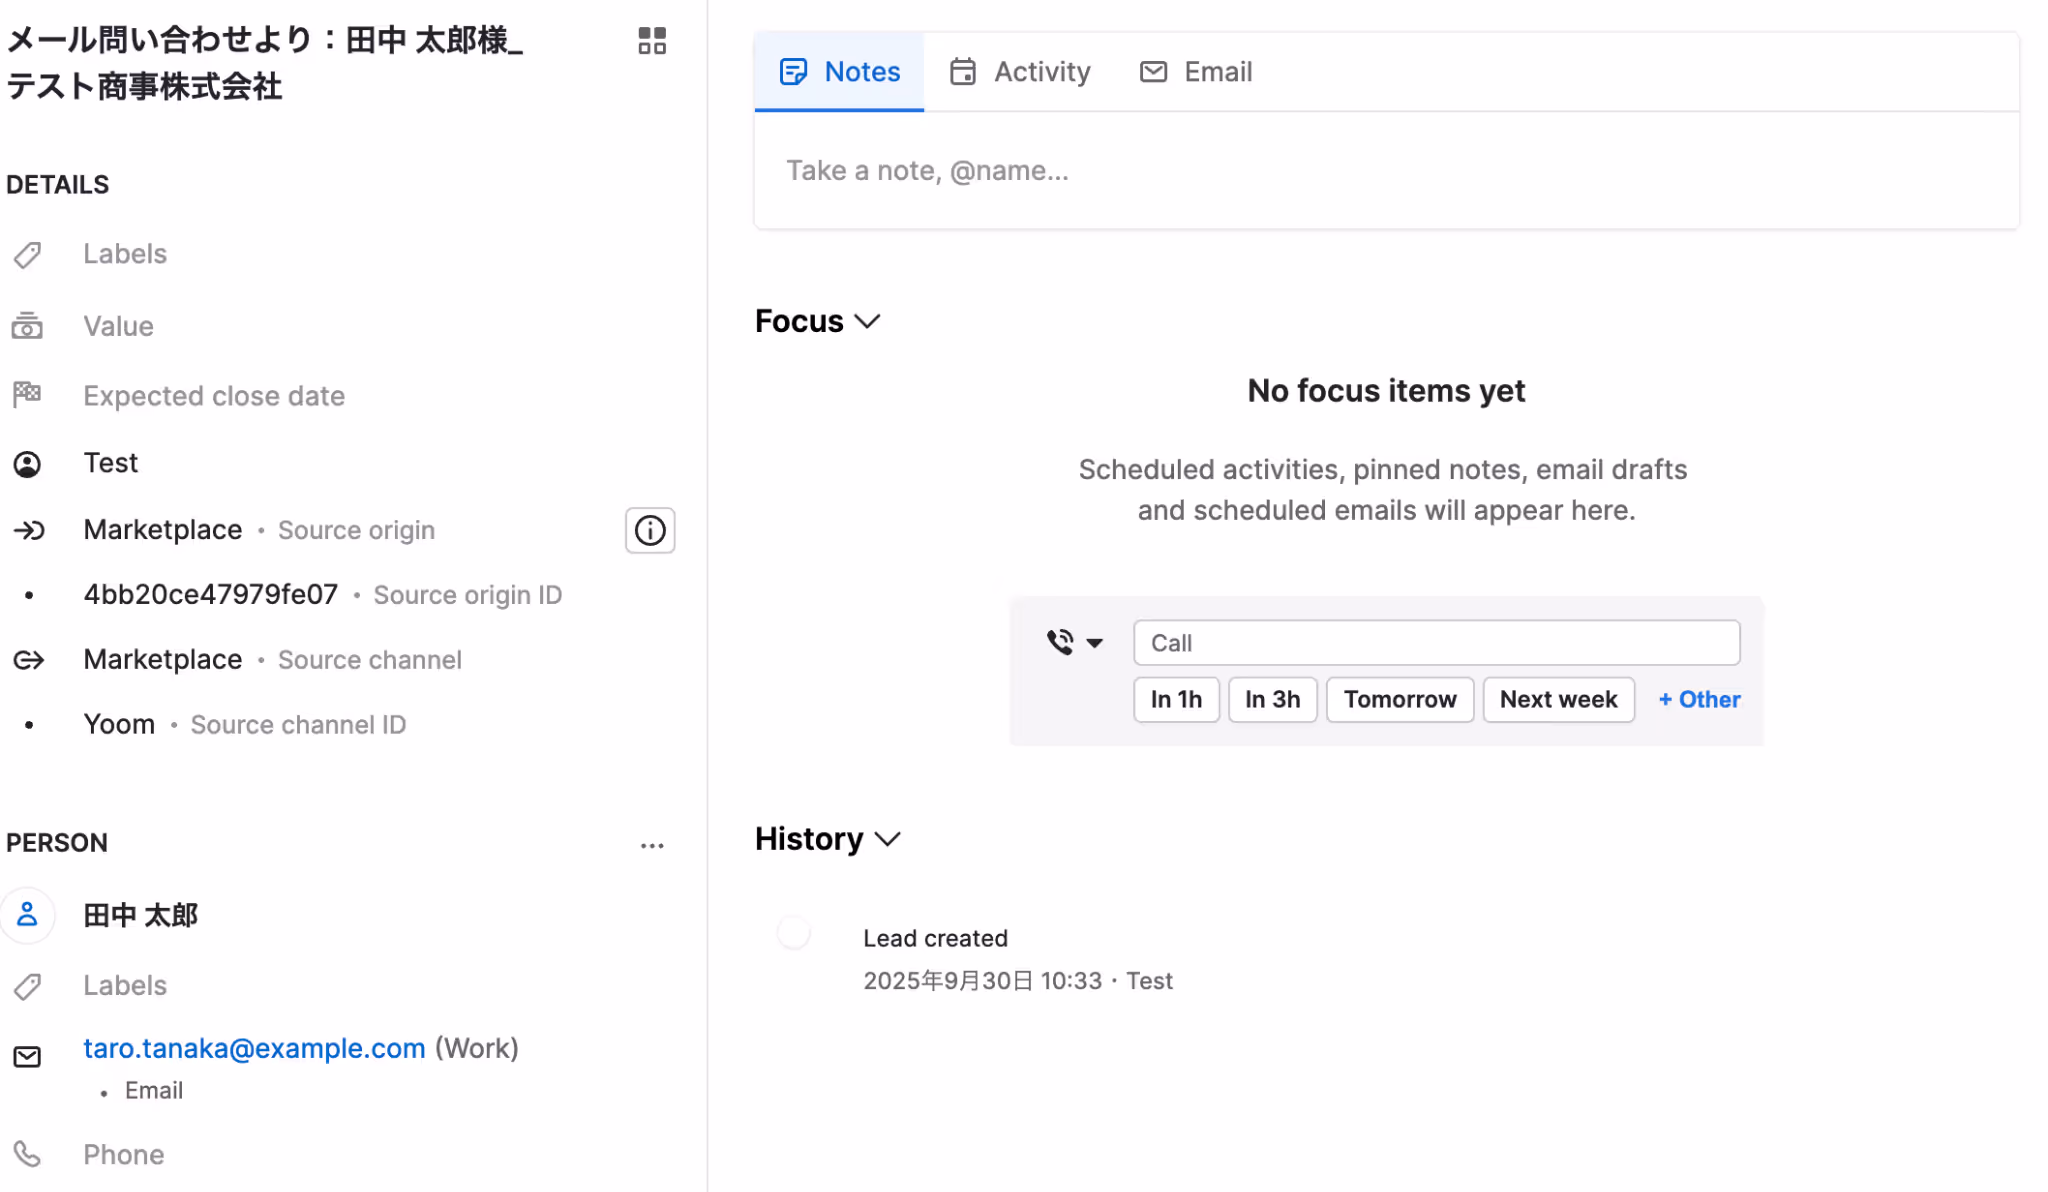Screen dimensions: 2048x1192
Task: Click the info icon next to Source origin
Action: pyautogui.click(x=650, y=530)
